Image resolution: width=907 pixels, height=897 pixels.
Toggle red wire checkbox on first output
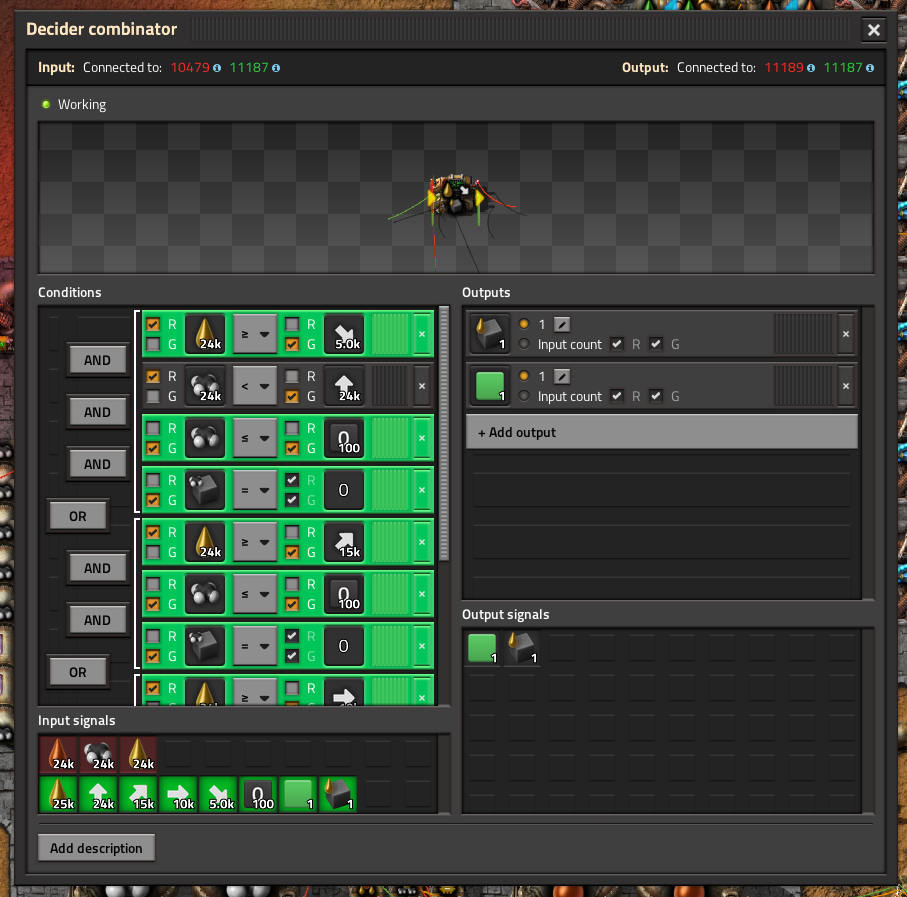617,344
